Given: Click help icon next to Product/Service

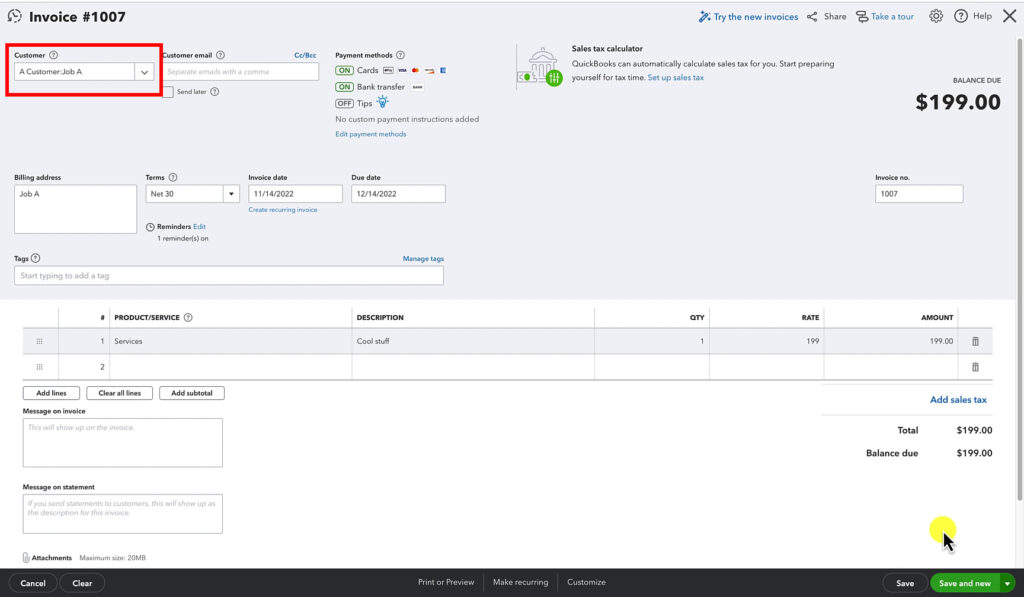Looking at the screenshot, I should [188, 318].
